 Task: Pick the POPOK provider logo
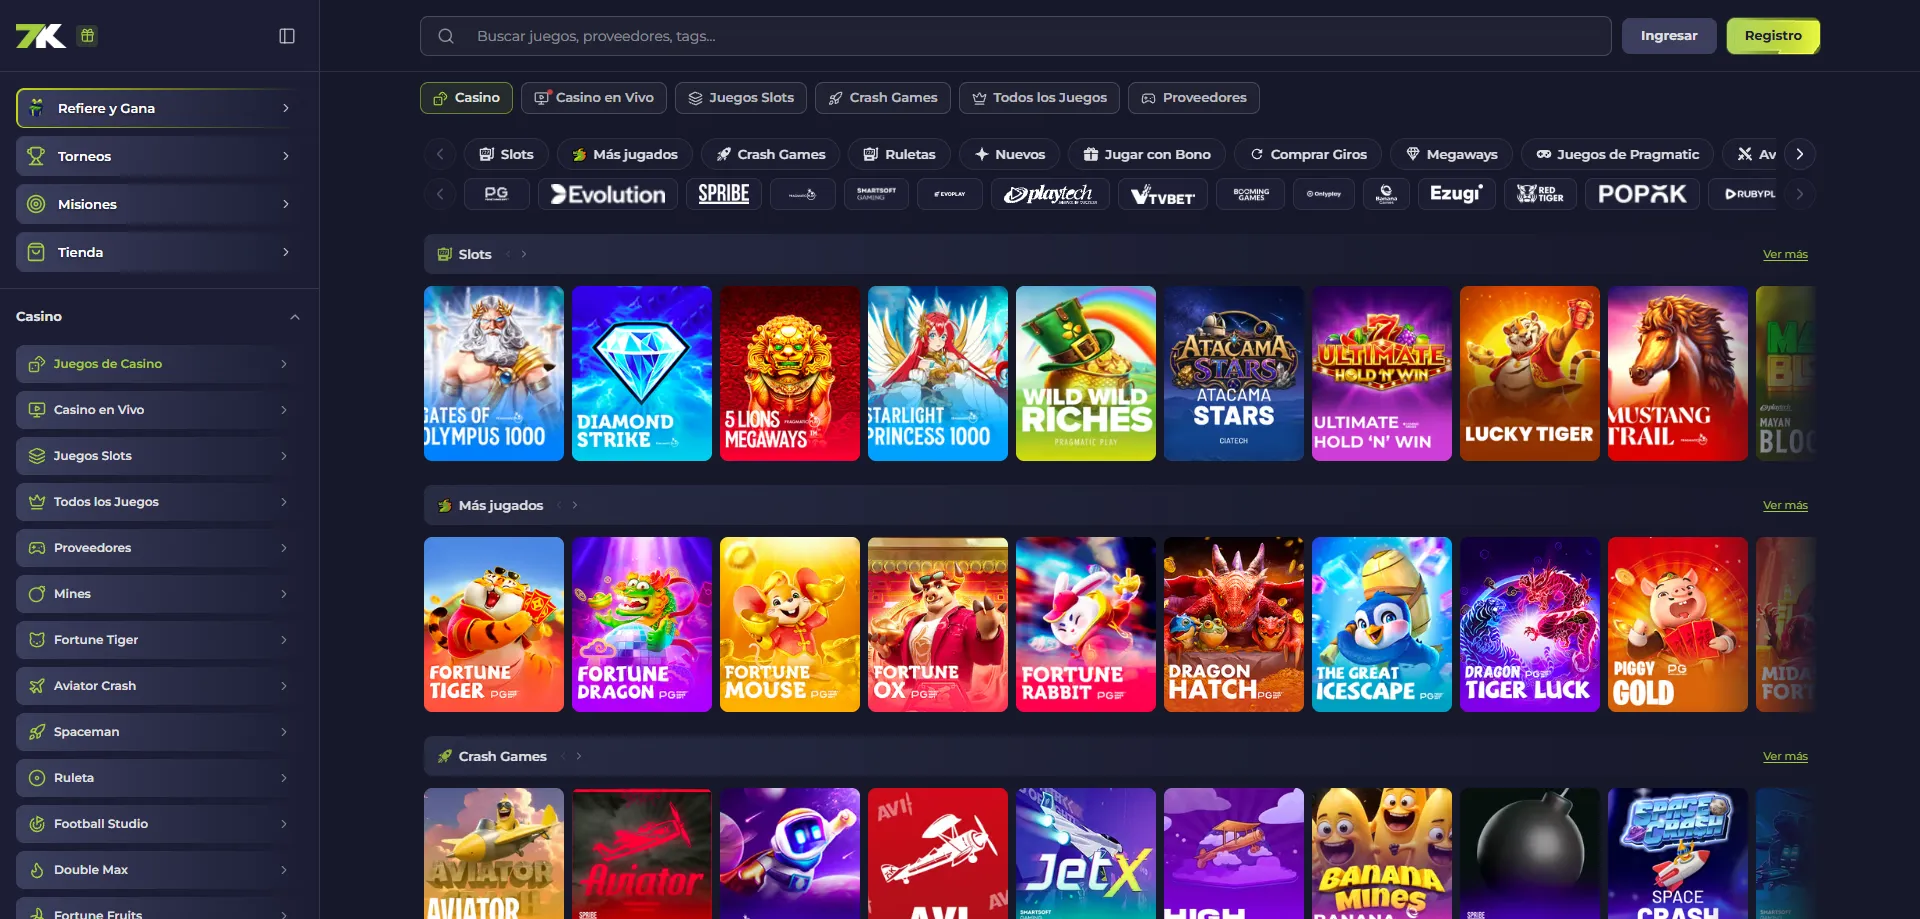point(1642,194)
